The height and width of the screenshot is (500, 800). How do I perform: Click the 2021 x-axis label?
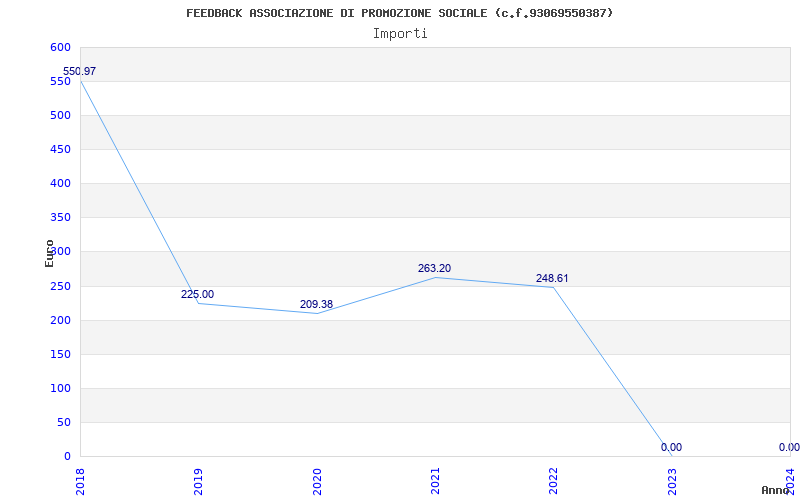tap(435, 481)
